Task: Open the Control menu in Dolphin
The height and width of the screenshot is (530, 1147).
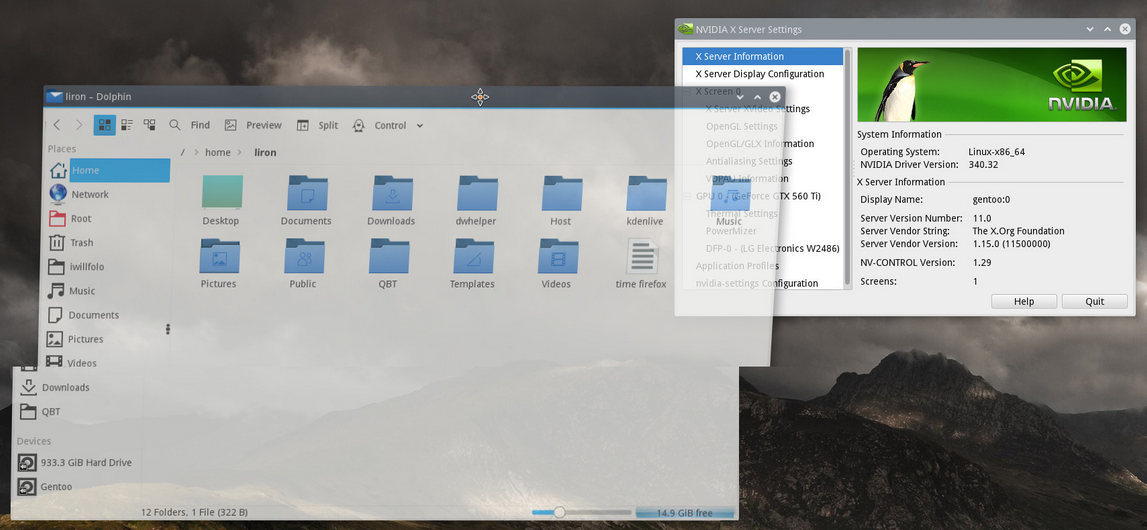Action: (388, 125)
